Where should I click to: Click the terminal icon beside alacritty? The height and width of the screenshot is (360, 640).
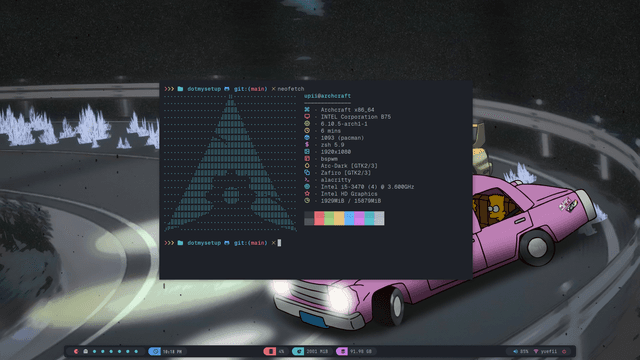[x=307, y=180]
